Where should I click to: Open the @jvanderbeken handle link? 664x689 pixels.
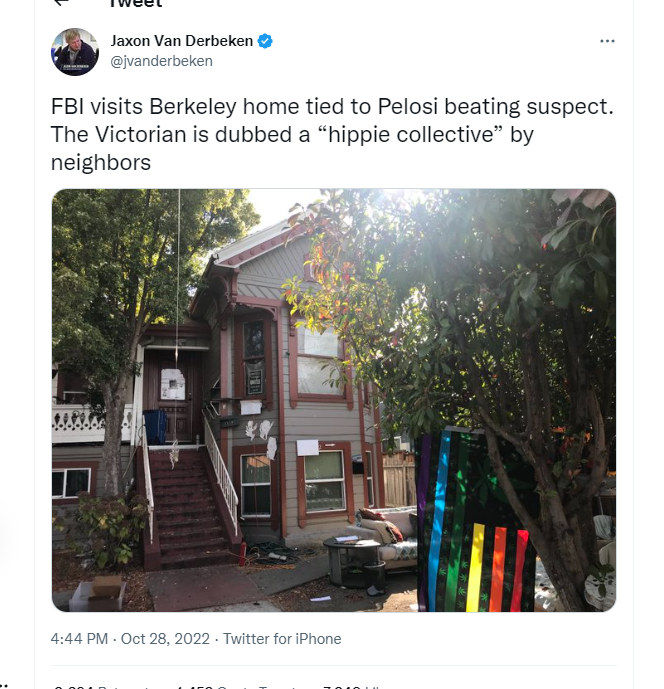pyautogui.click(x=161, y=61)
